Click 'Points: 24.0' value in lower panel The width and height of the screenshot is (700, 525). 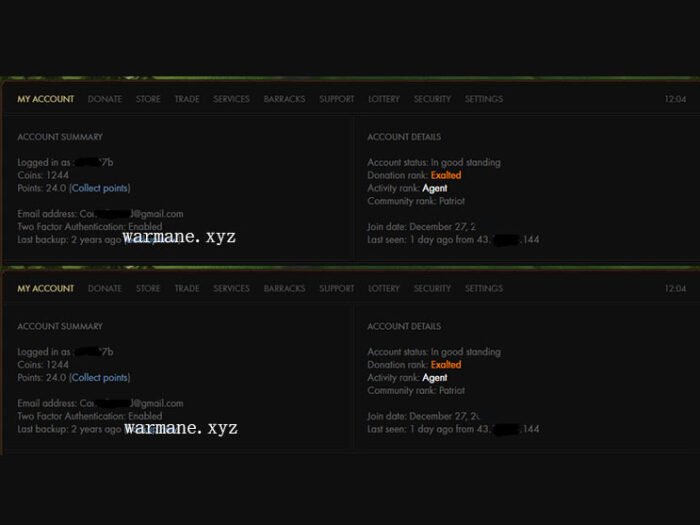[42, 377]
